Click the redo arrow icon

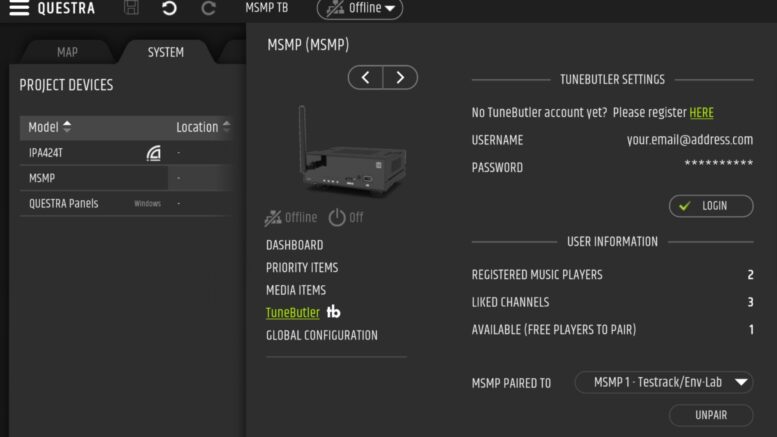208,9
